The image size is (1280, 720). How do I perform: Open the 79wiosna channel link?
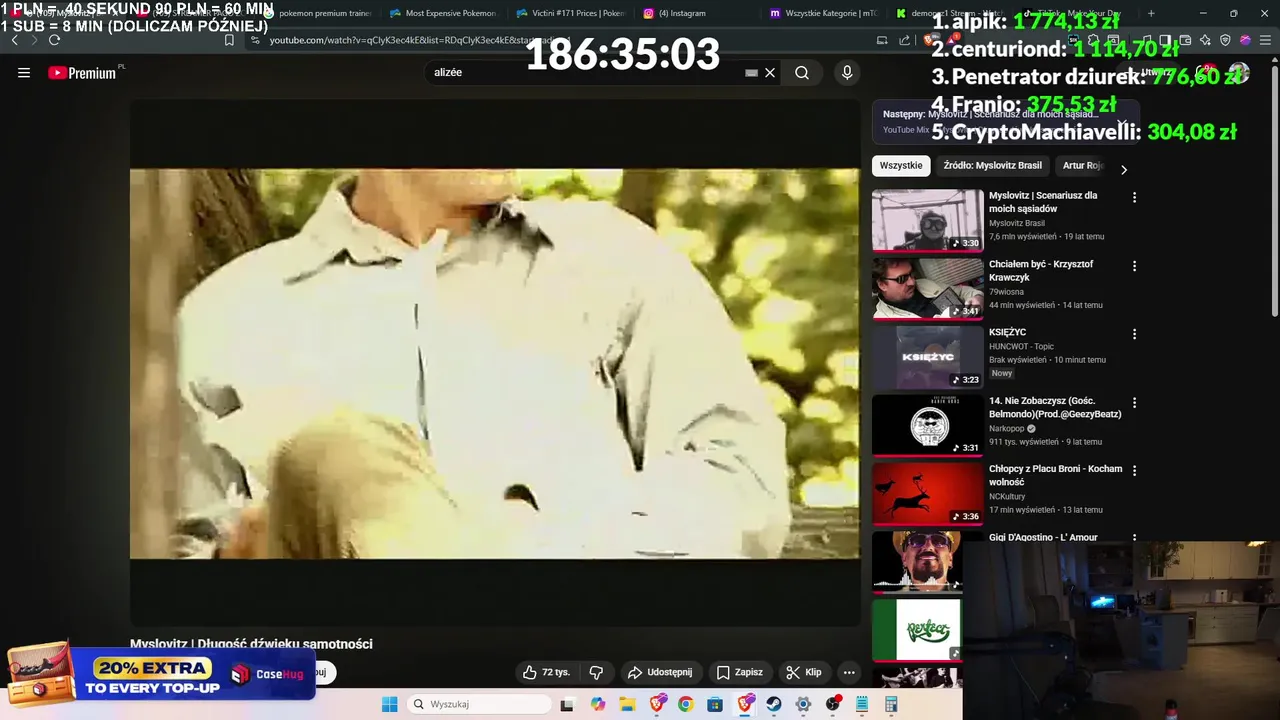pyautogui.click(x=1006, y=291)
